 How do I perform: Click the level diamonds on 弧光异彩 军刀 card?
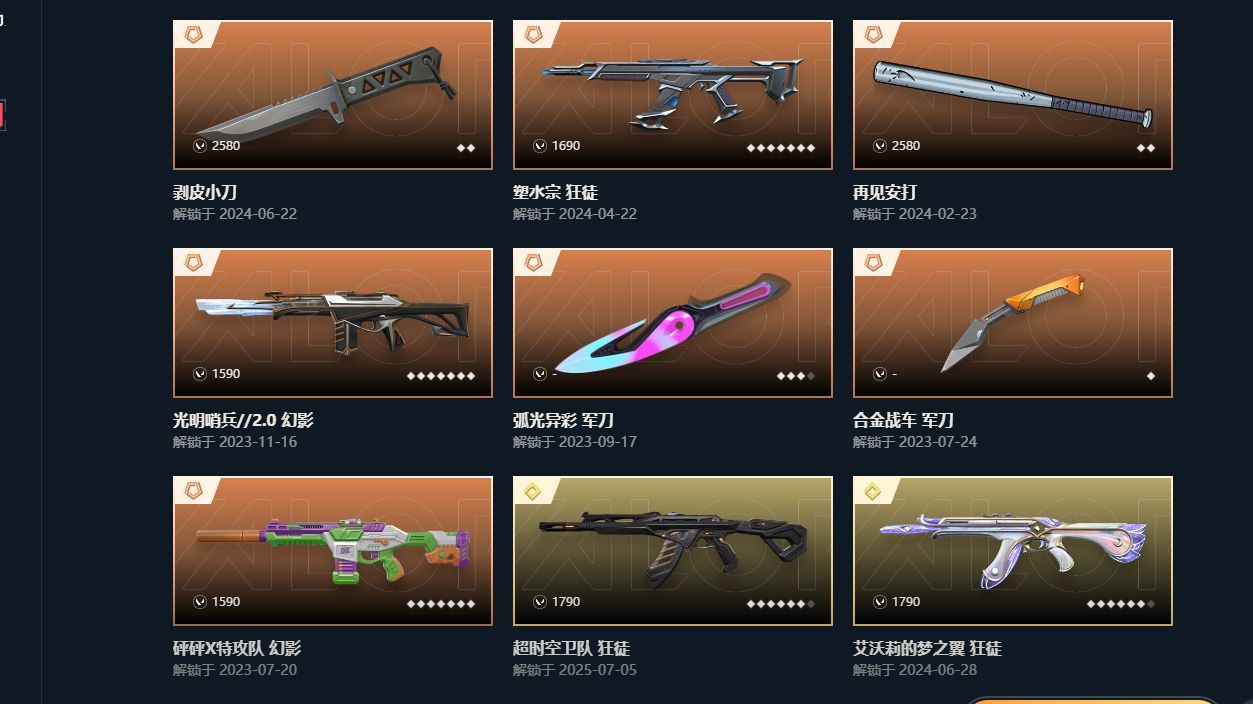[x=796, y=376]
